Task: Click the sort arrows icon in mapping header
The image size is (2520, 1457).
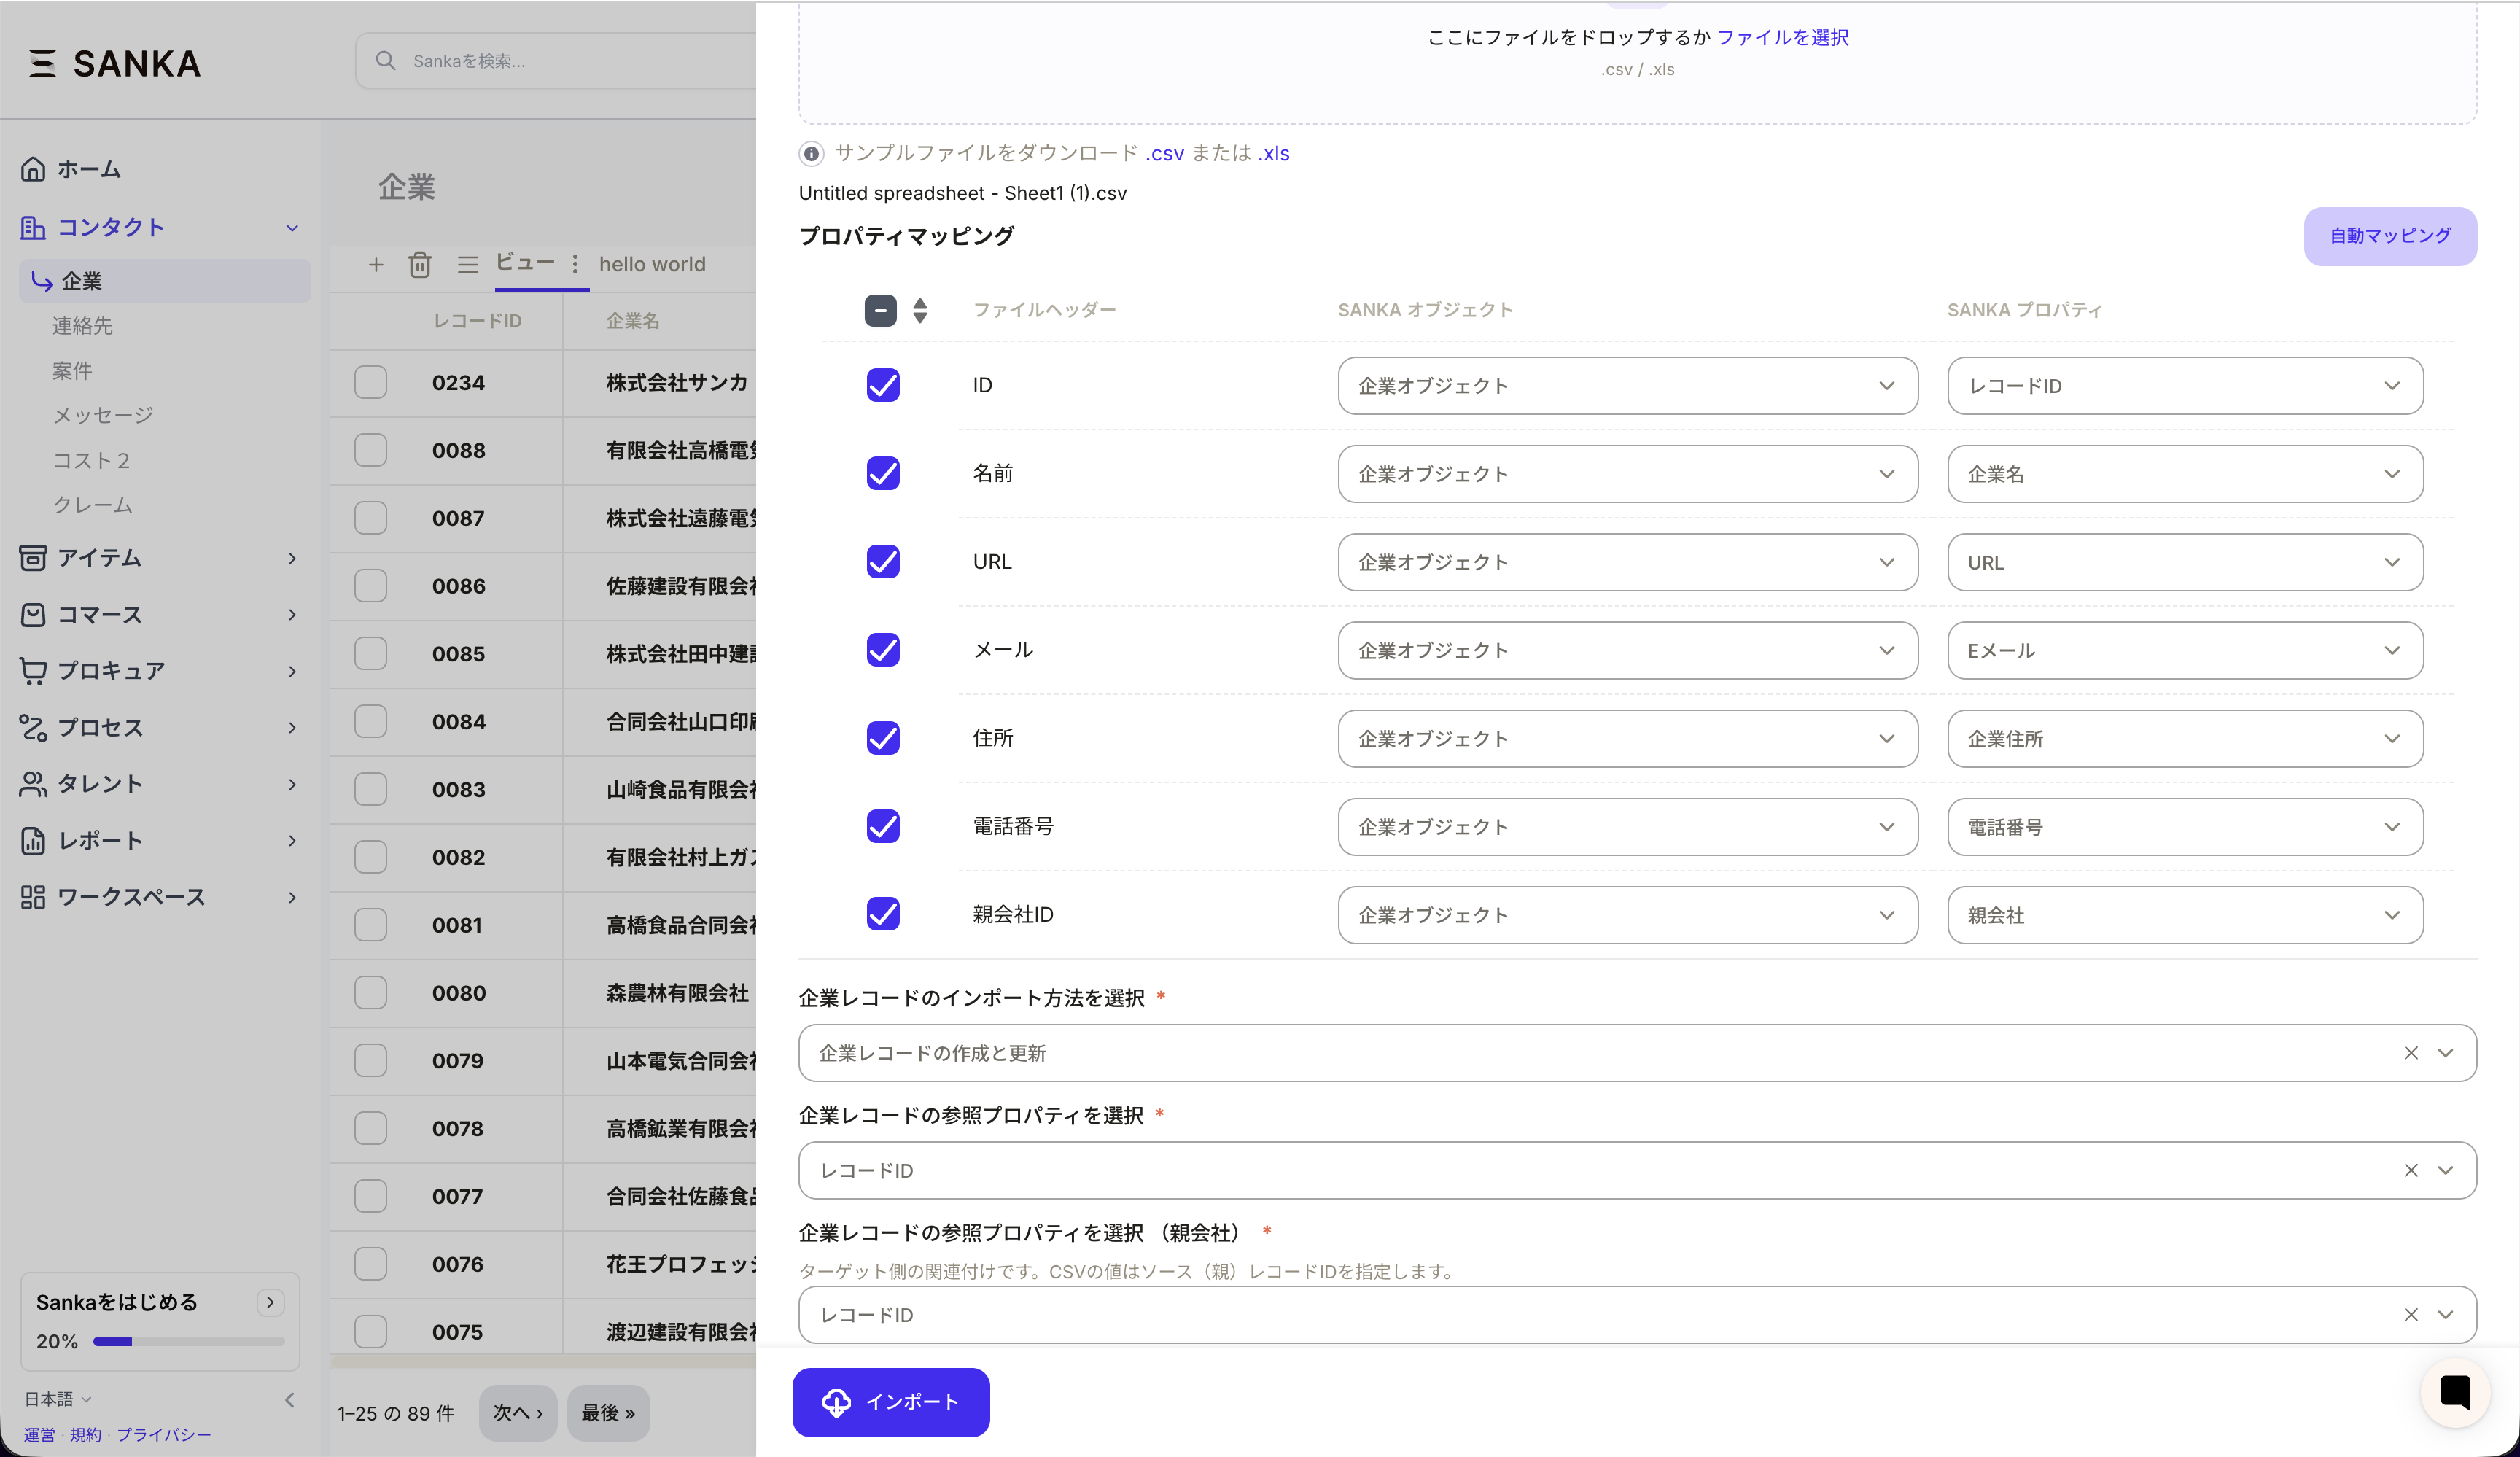Action: pos(920,310)
